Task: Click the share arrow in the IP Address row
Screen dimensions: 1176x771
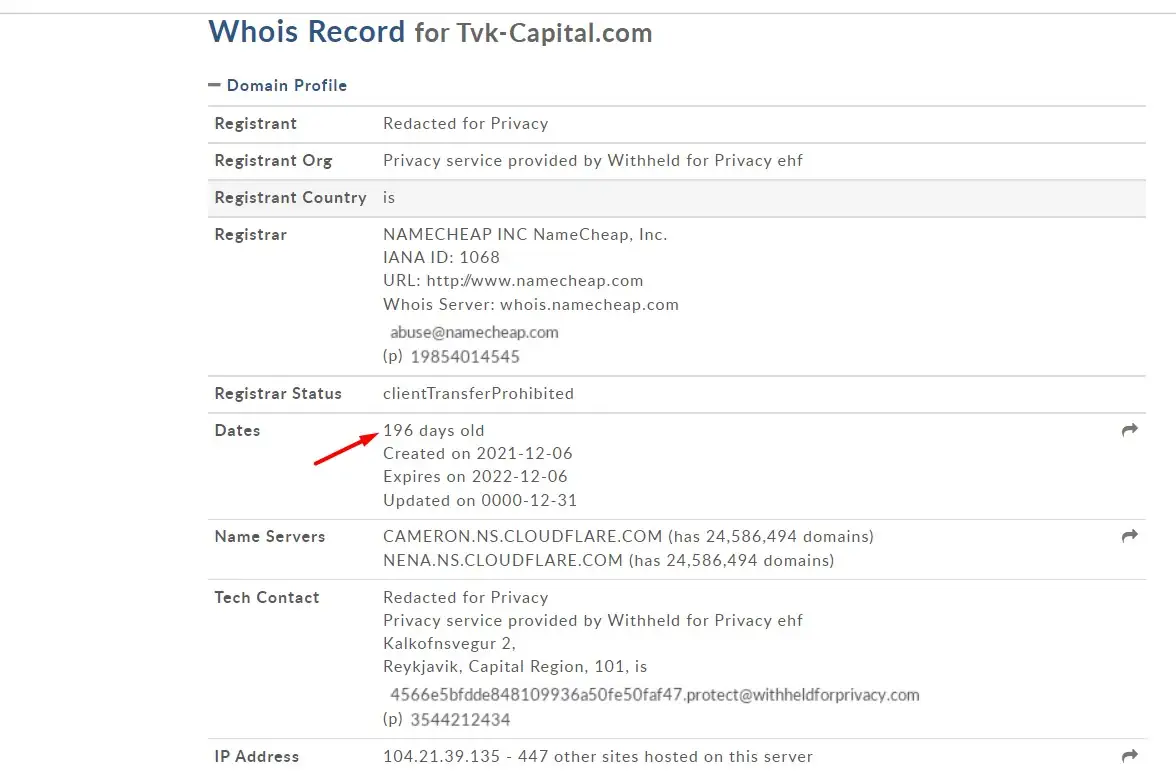Action: coord(1130,755)
